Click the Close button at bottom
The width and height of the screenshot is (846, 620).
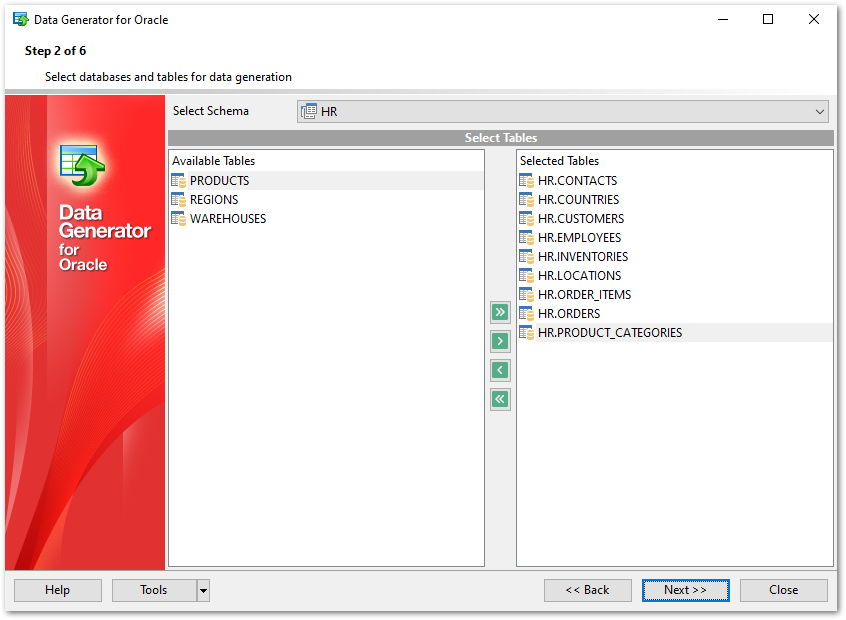click(x=783, y=590)
